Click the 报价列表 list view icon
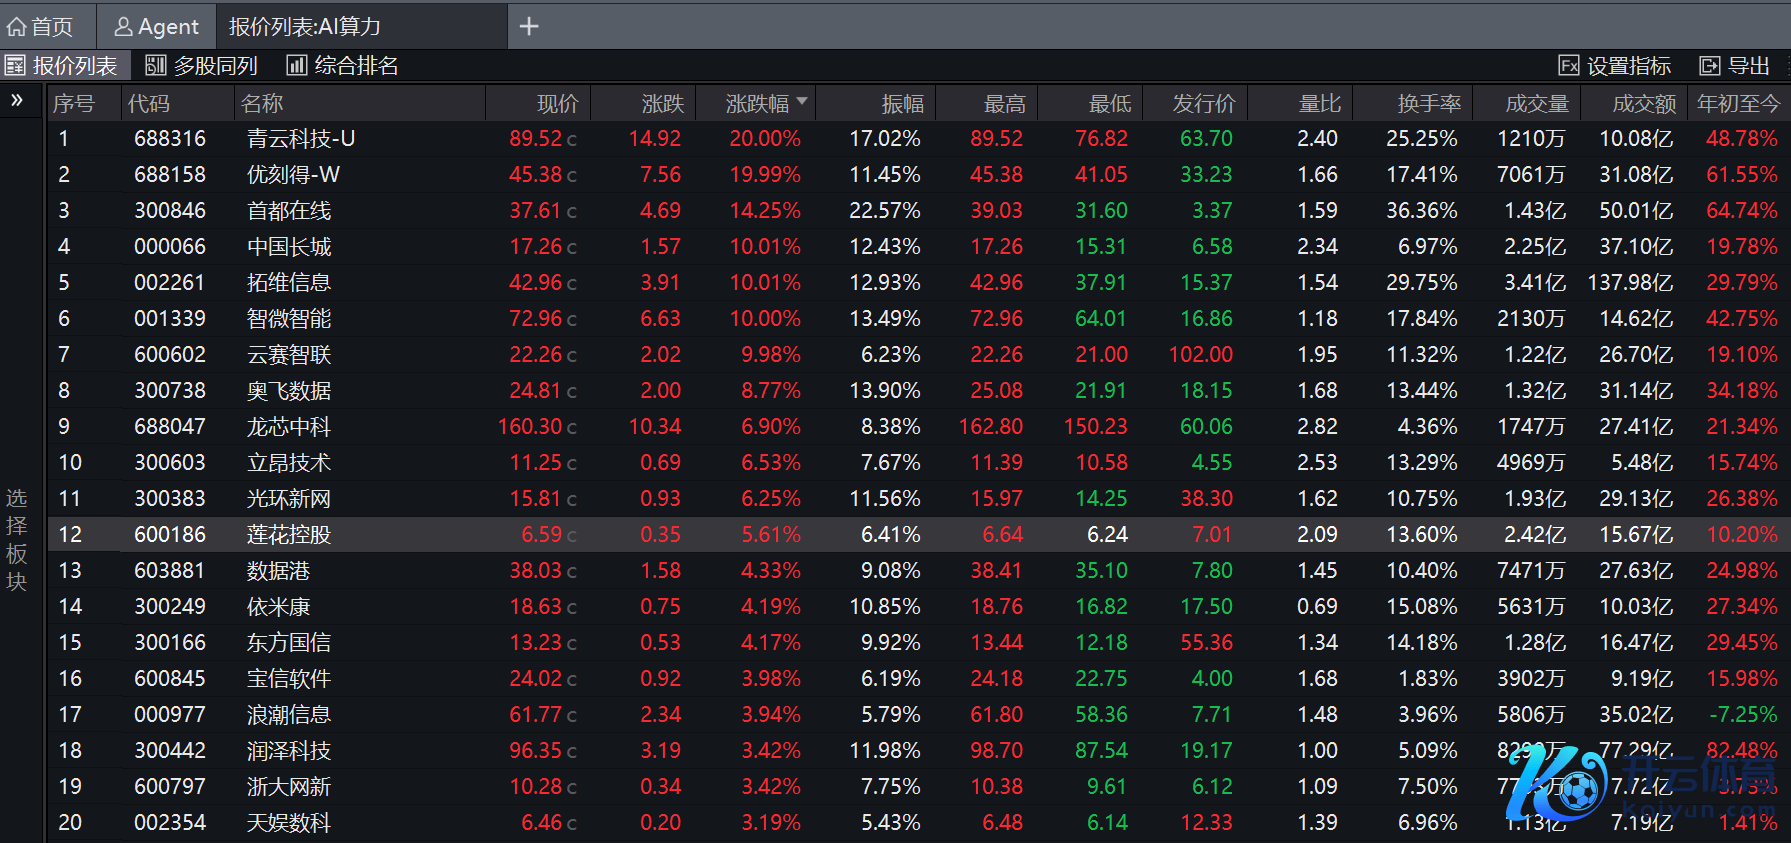Screen dimensions: 1791x843 point(15,66)
